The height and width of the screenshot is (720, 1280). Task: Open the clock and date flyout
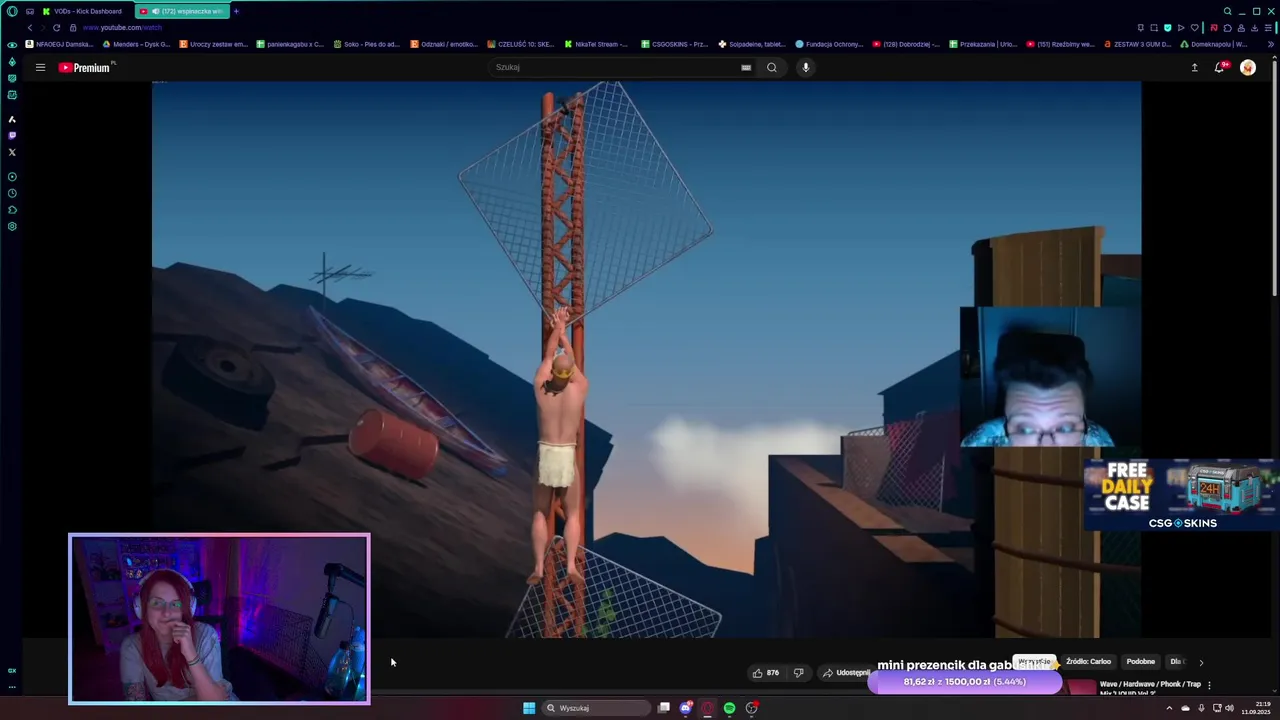point(1255,708)
